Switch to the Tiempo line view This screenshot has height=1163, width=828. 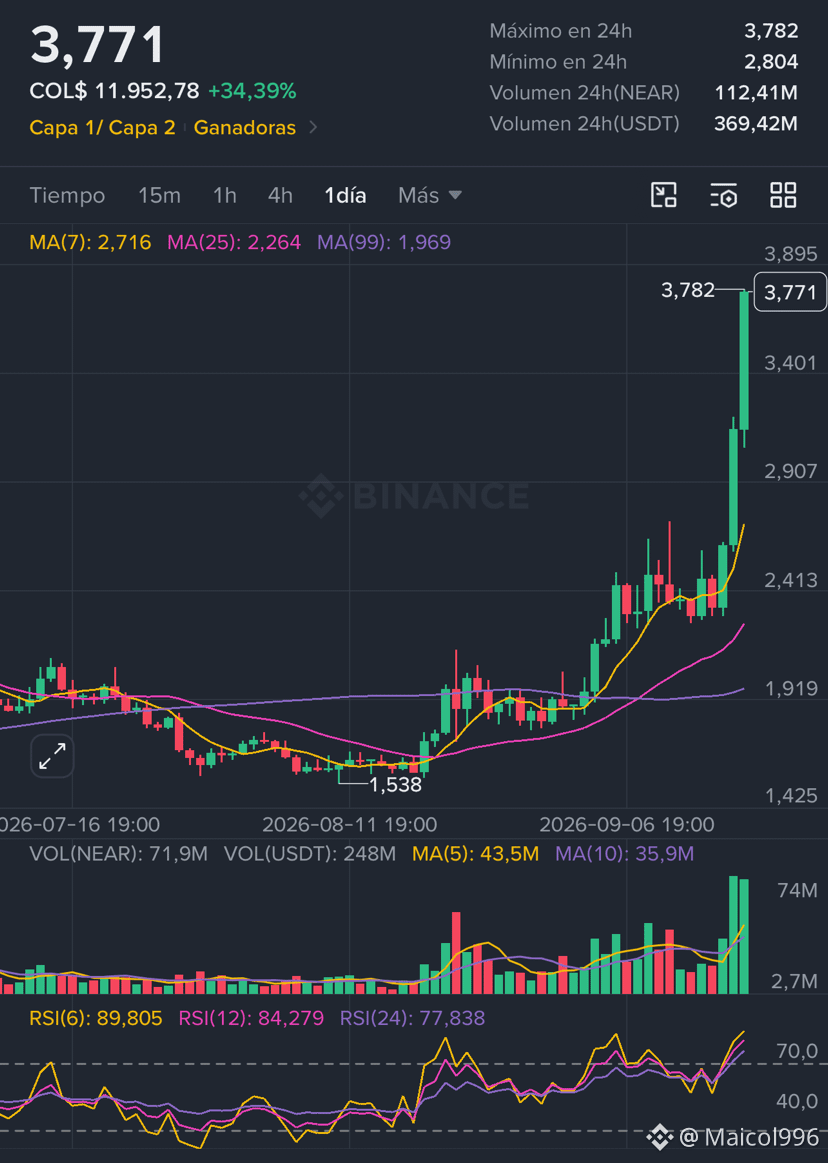(x=68, y=195)
